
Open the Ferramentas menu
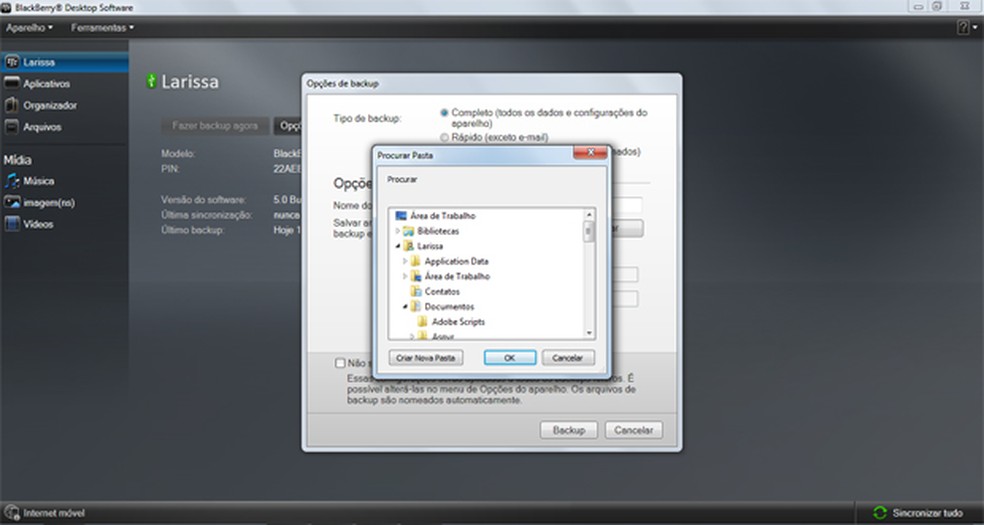coord(102,28)
